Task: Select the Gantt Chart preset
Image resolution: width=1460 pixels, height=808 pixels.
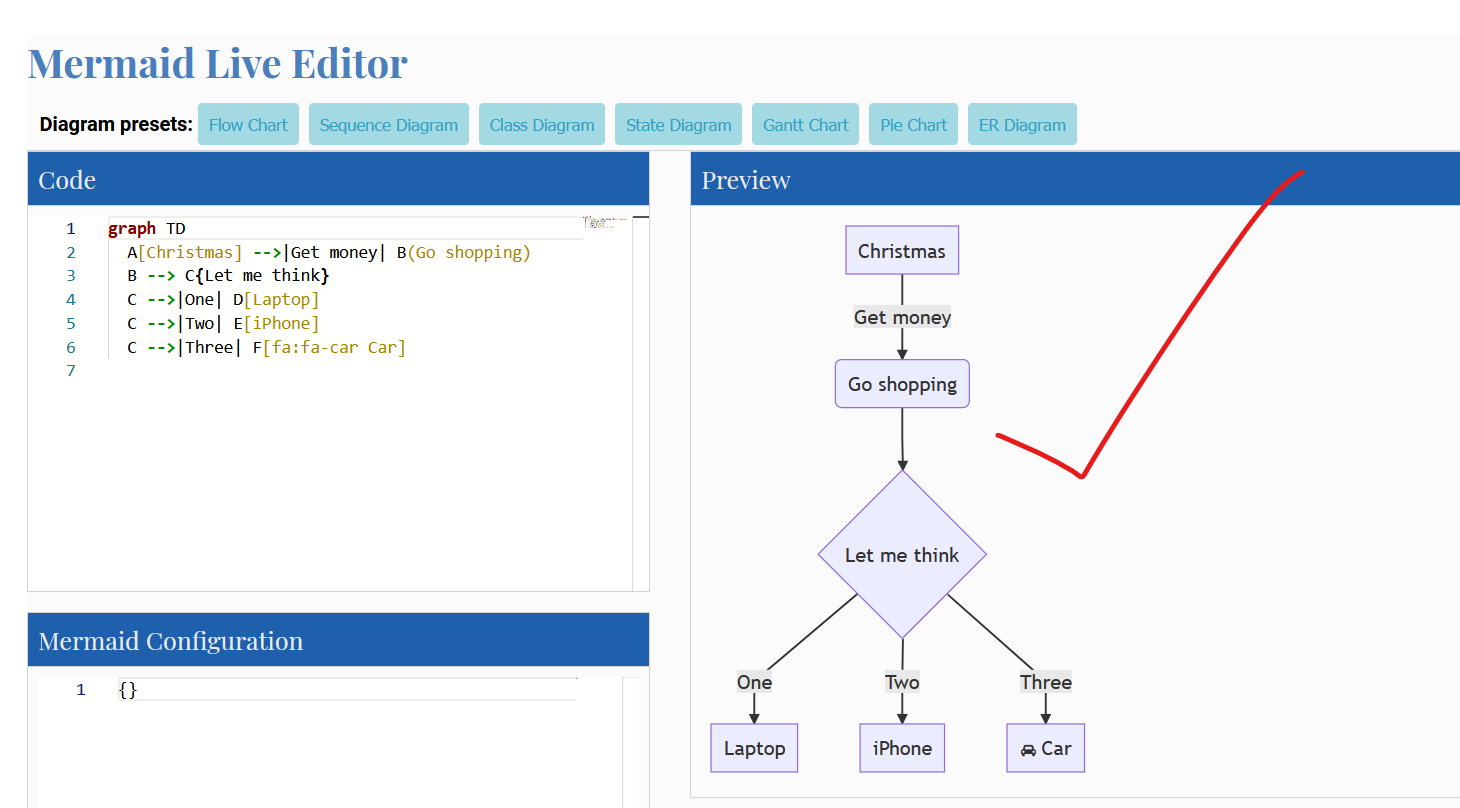Action: tap(805, 124)
